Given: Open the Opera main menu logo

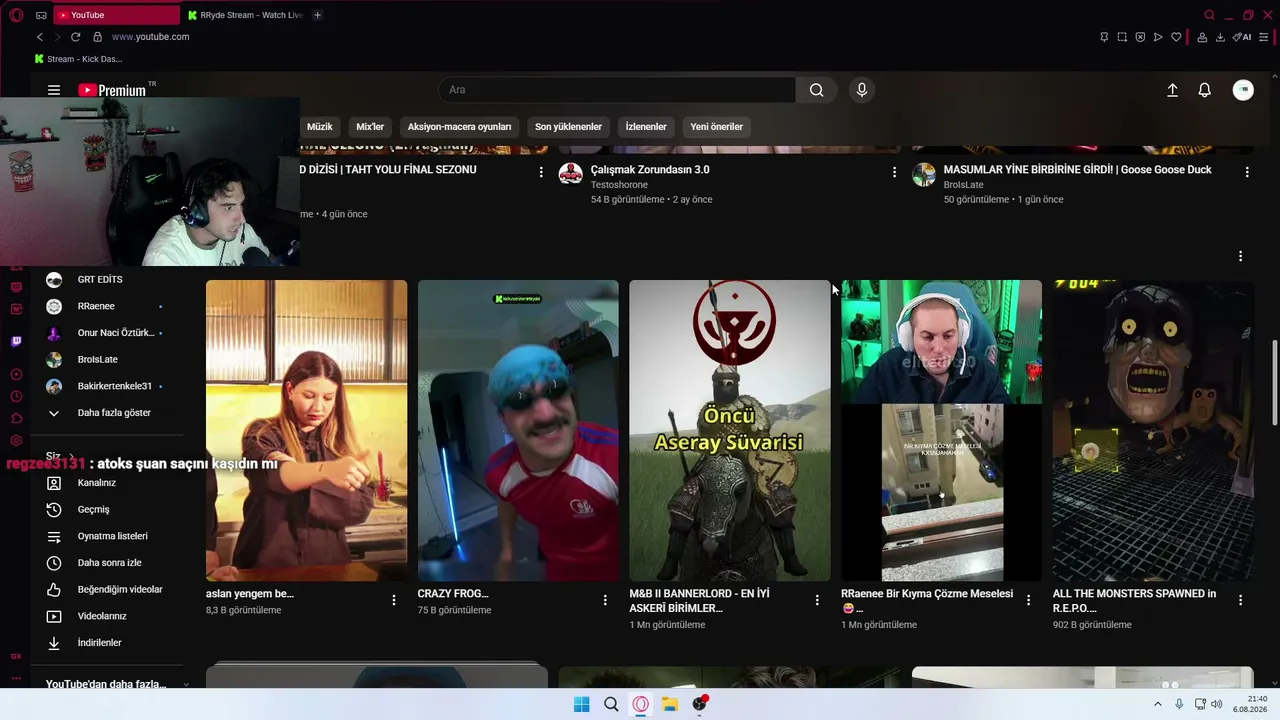Looking at the screenshot, I should [16, 15].
